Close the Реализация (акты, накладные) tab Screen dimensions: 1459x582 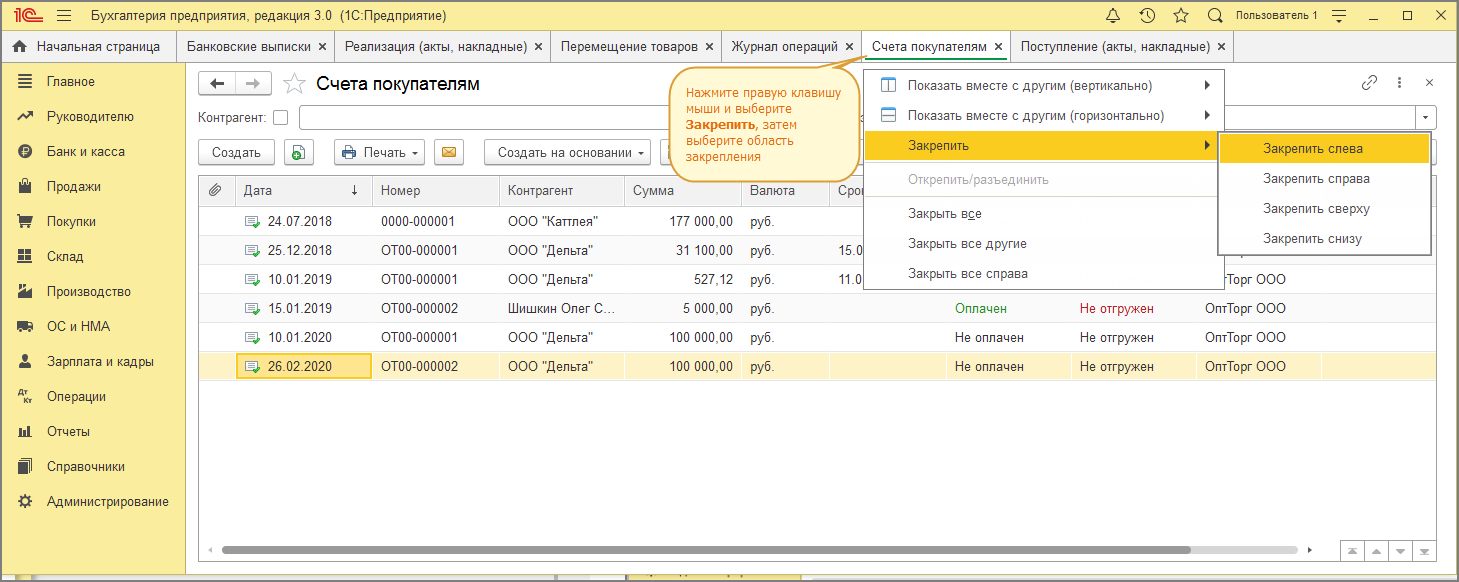538,46
